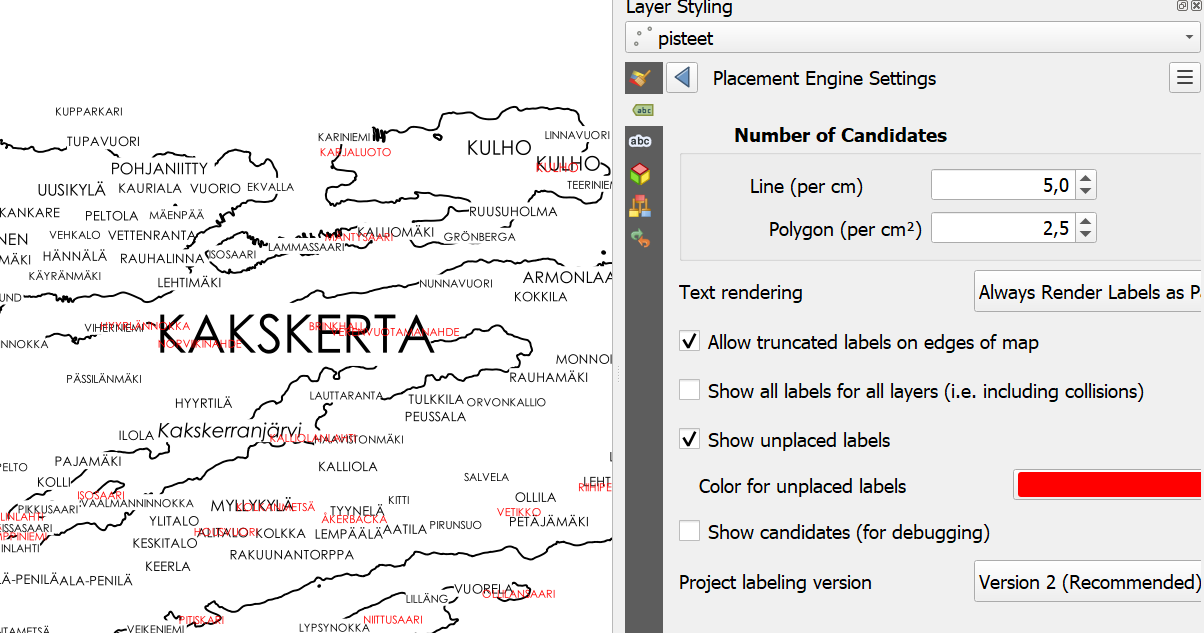The height and width of the screenshot is (633, 1204).
Task: Focus the Polygon (per cm²) value field
Action: coord(1003,229)
